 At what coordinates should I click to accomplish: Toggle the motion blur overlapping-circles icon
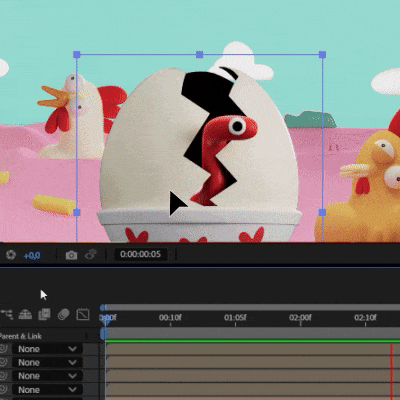(63, 314)
